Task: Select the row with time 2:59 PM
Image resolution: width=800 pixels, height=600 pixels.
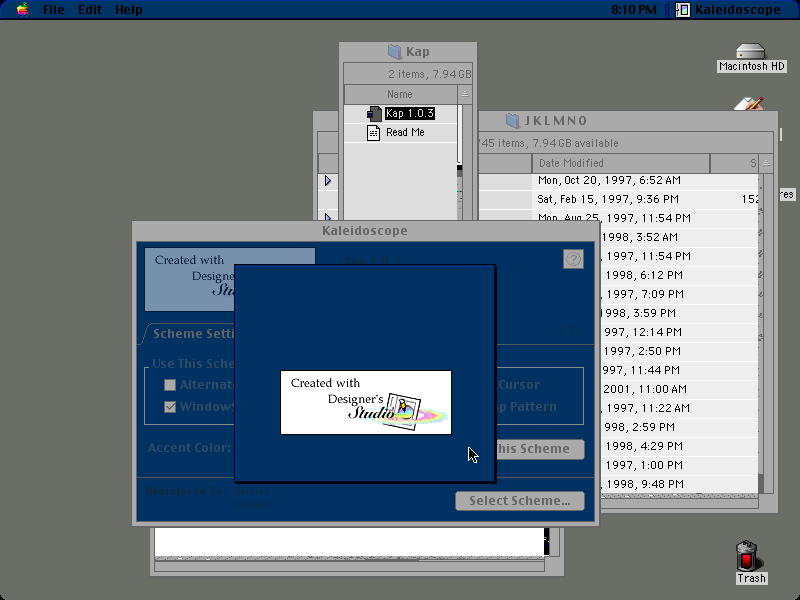Action: pyautogui.click(x=679, y=427)
